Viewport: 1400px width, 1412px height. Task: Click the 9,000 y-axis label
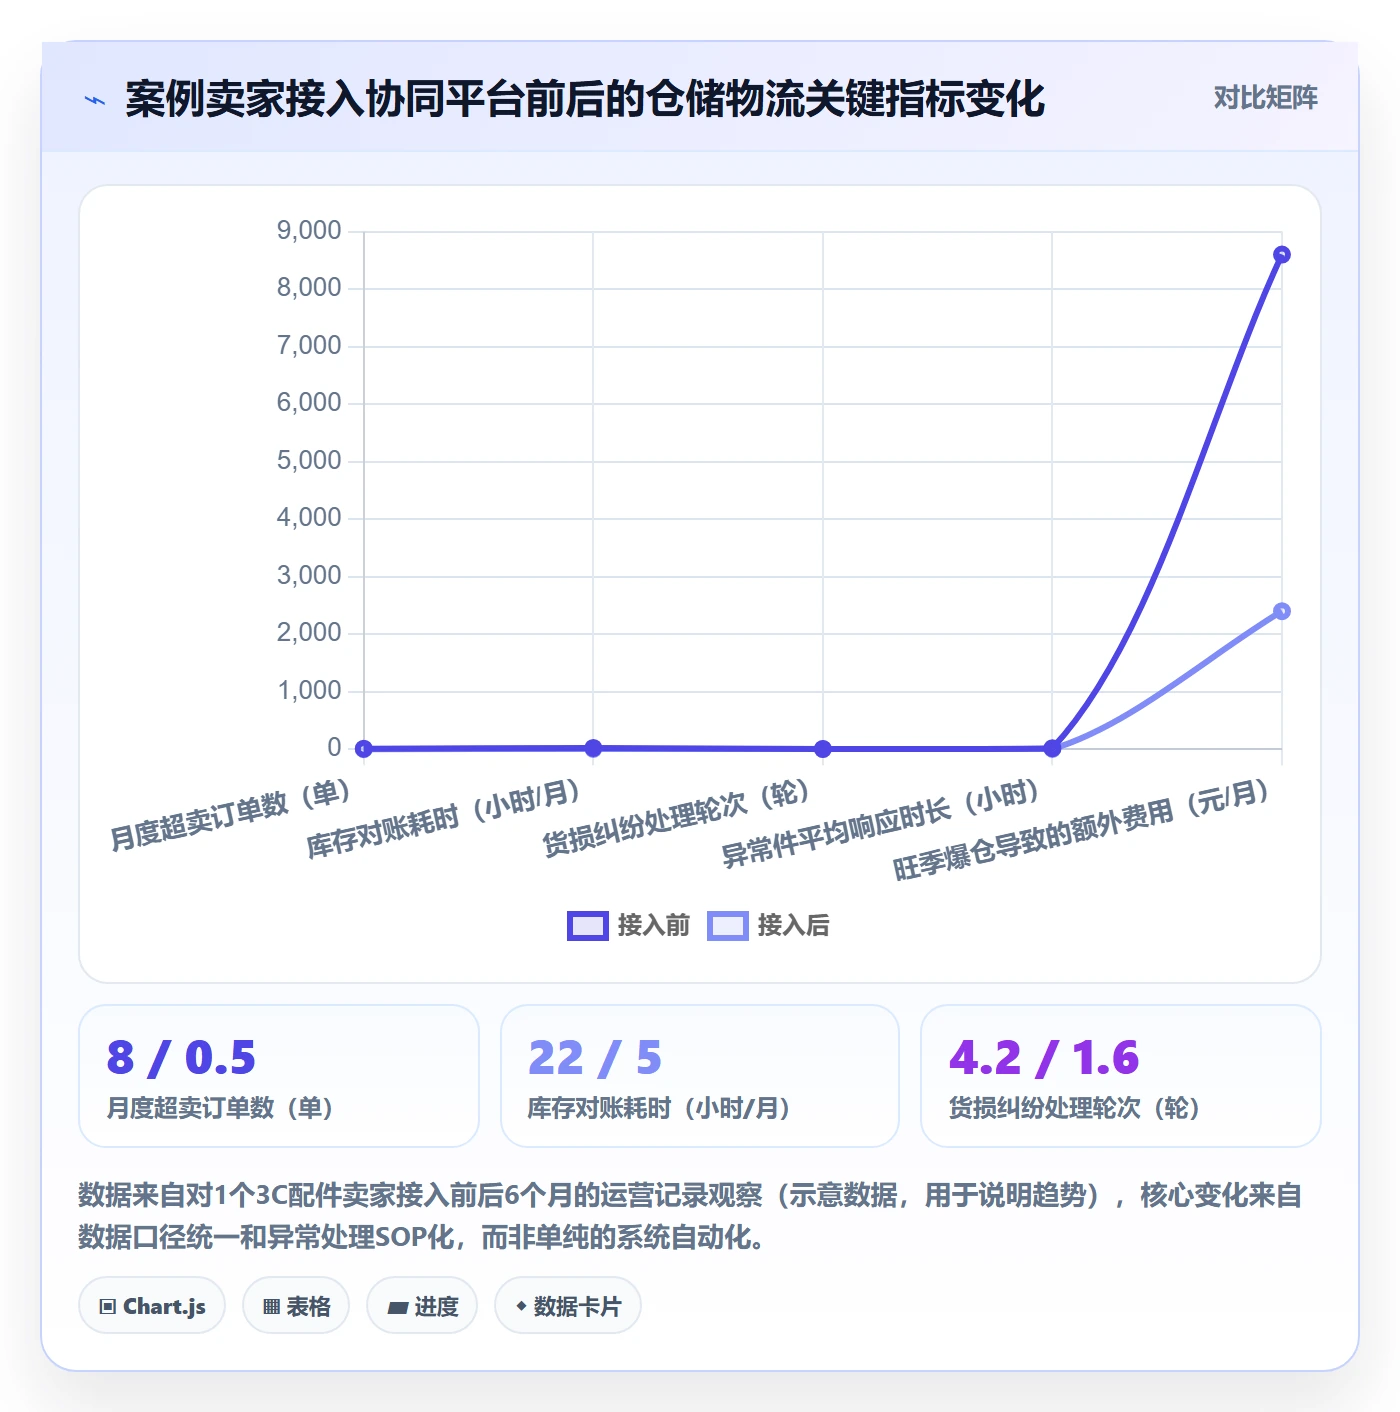309,231
